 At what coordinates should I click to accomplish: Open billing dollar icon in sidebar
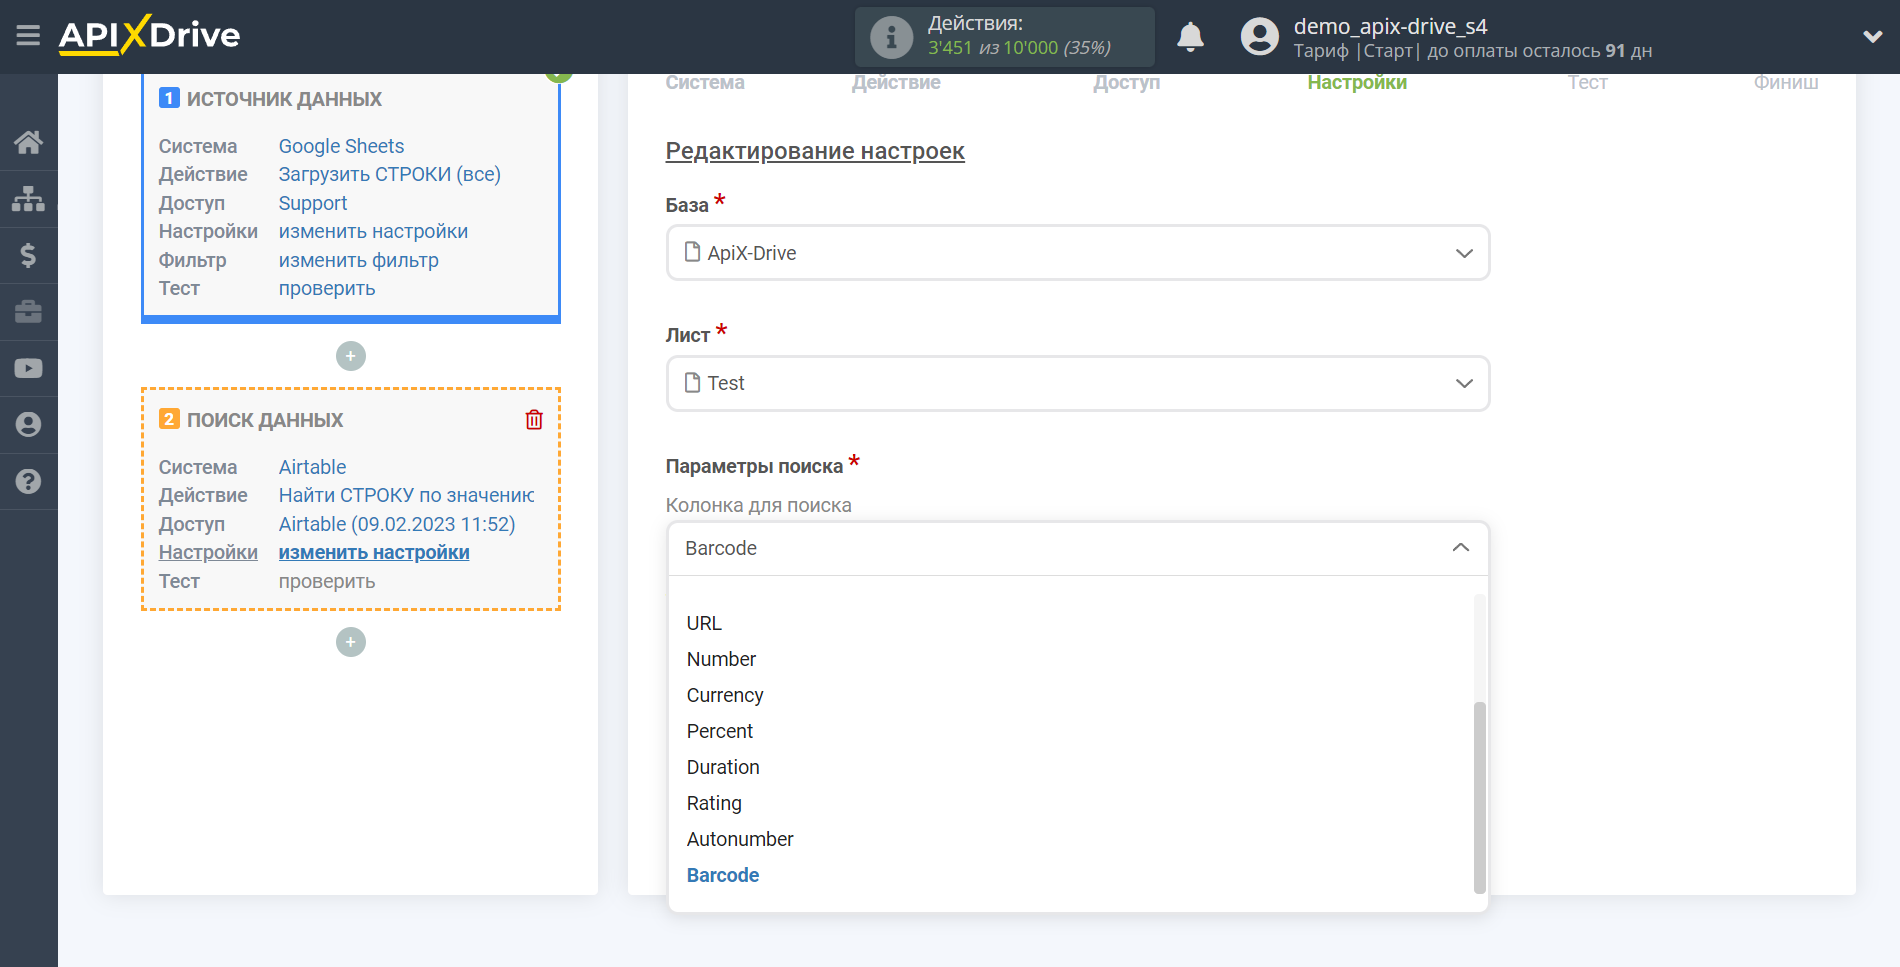coord(28,255)
